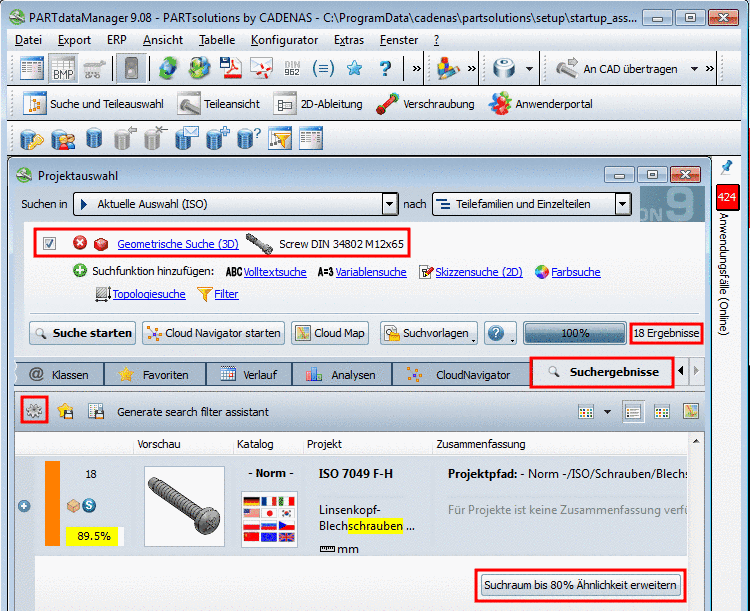Open the Verschraubung view
The image size is (750, 611).
pos(426,104)
